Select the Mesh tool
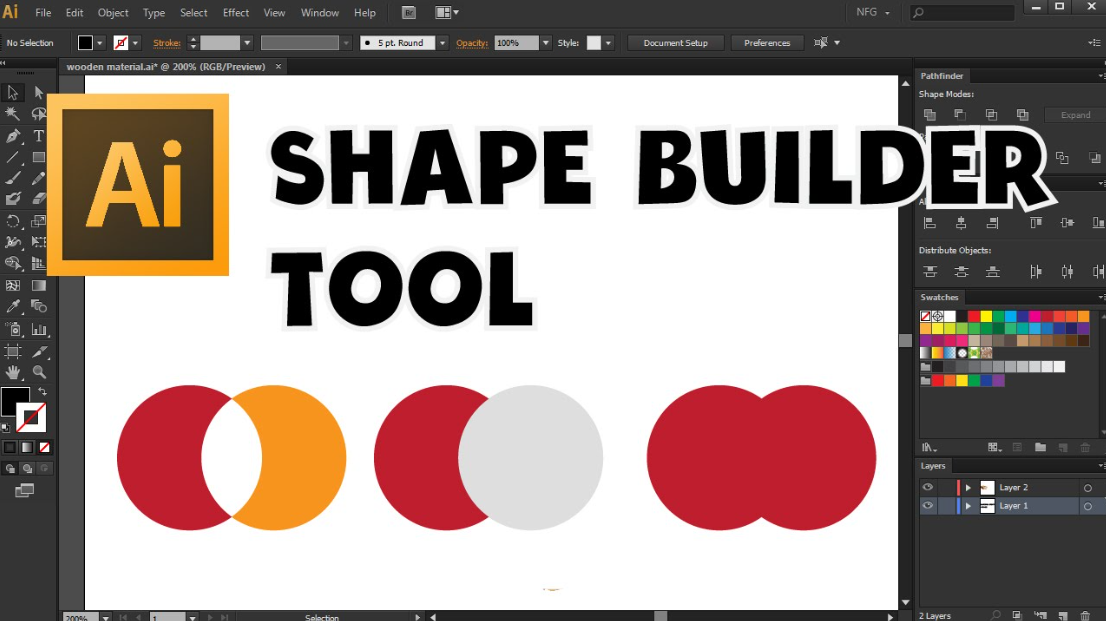1106x621 pixels. click(13, 286)
